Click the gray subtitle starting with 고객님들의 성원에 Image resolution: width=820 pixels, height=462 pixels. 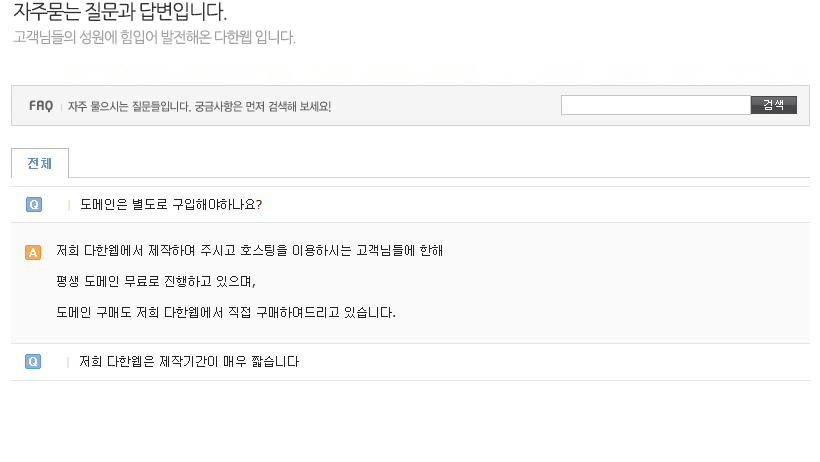tap(154, 38)
